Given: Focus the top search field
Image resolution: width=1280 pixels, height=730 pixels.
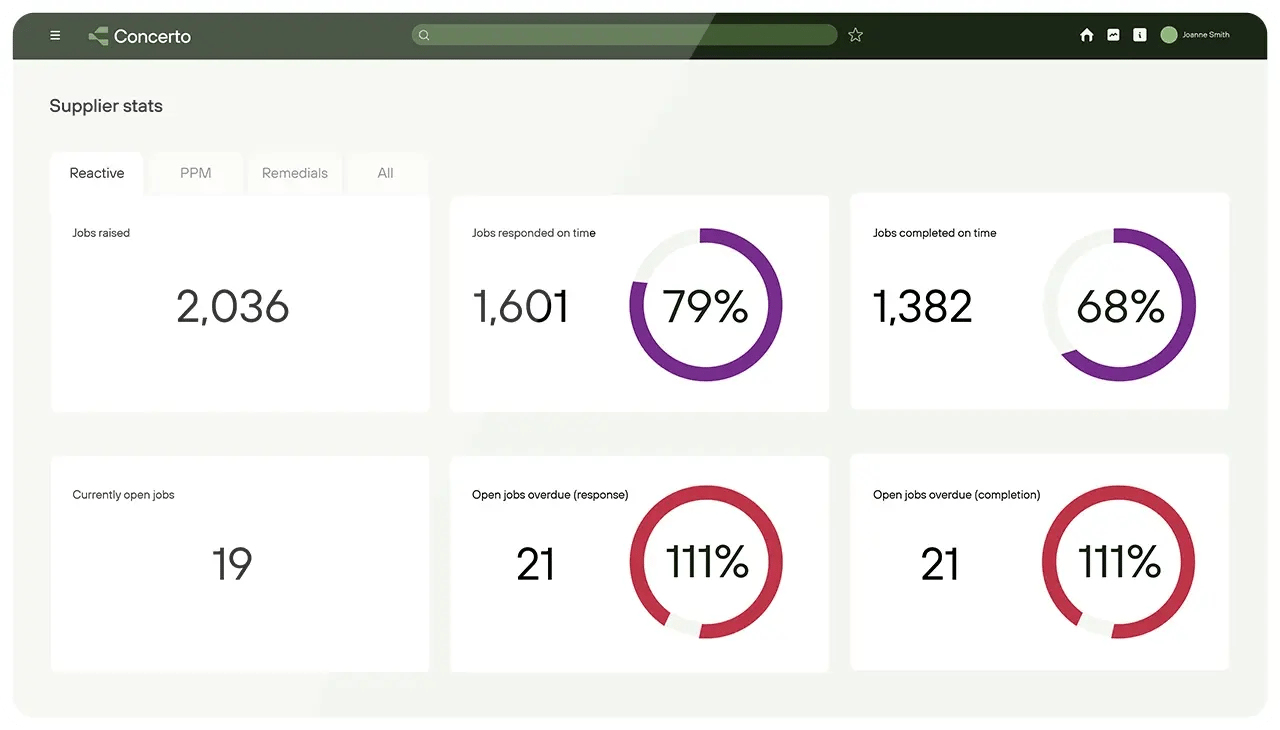Looking at the screenshot, I should click(x=624, y=35).
